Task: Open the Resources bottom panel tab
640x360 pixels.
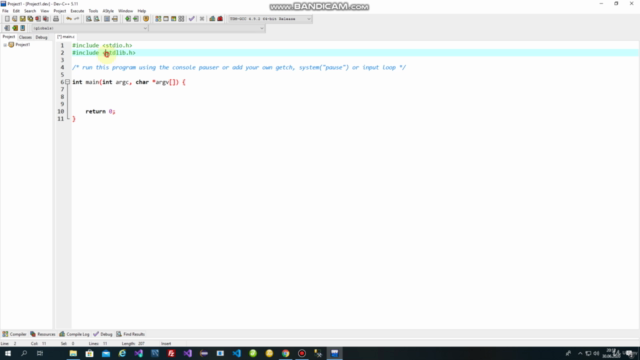Action: [x=42, y=334]
